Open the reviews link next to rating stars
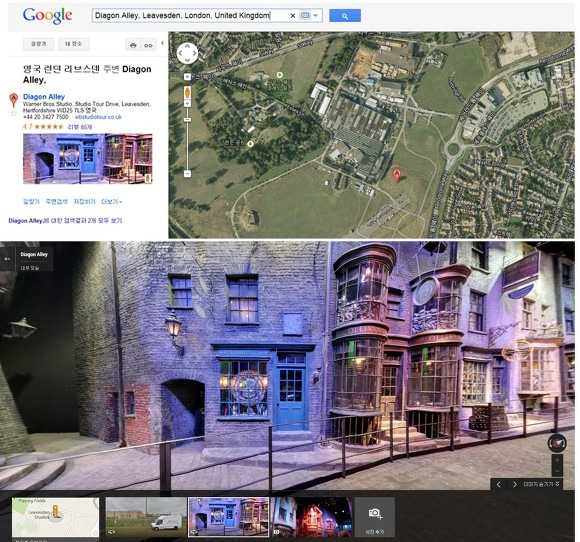The image size is (580, 542). click(x=80, y=127)
